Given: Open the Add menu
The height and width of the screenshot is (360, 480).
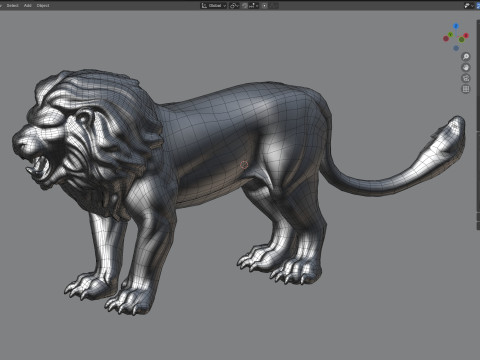Looking at the screenshot, I should (28, 5).
